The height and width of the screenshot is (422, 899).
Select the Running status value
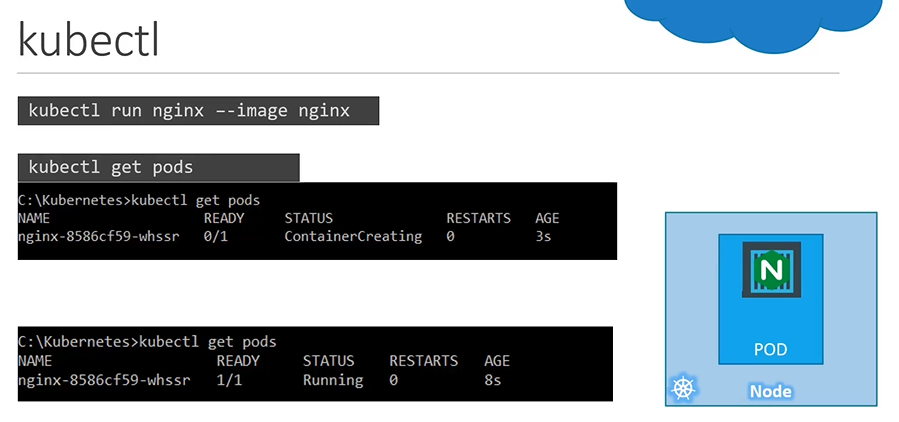coord(333,380)
